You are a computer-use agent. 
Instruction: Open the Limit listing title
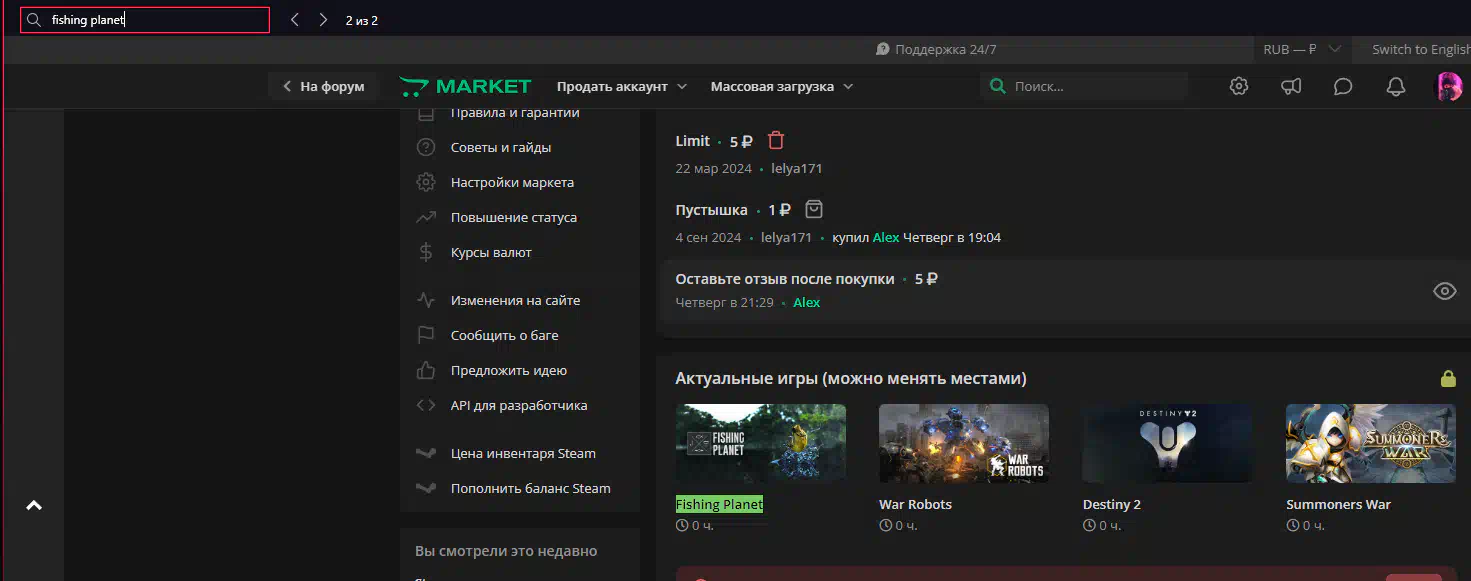click(x=692, y=141)
